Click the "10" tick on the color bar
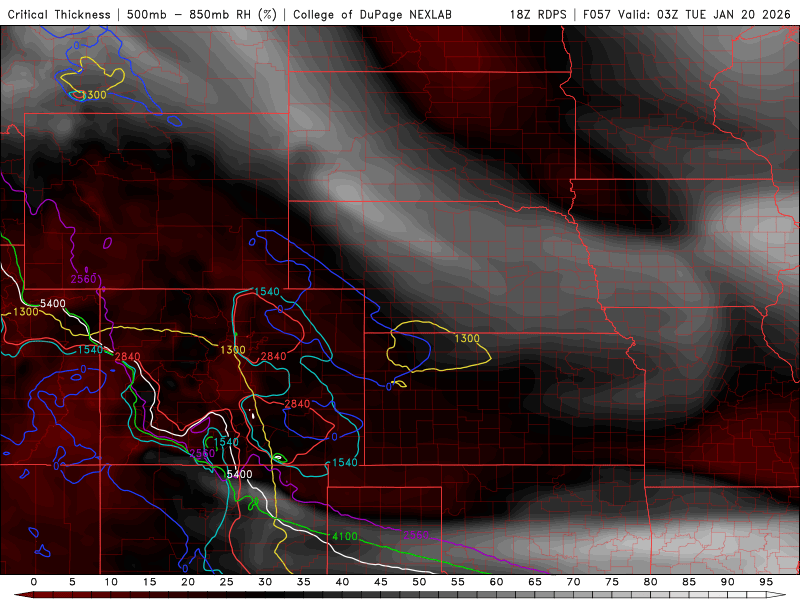Screen dimensions: 800x600 coord(111,582)
